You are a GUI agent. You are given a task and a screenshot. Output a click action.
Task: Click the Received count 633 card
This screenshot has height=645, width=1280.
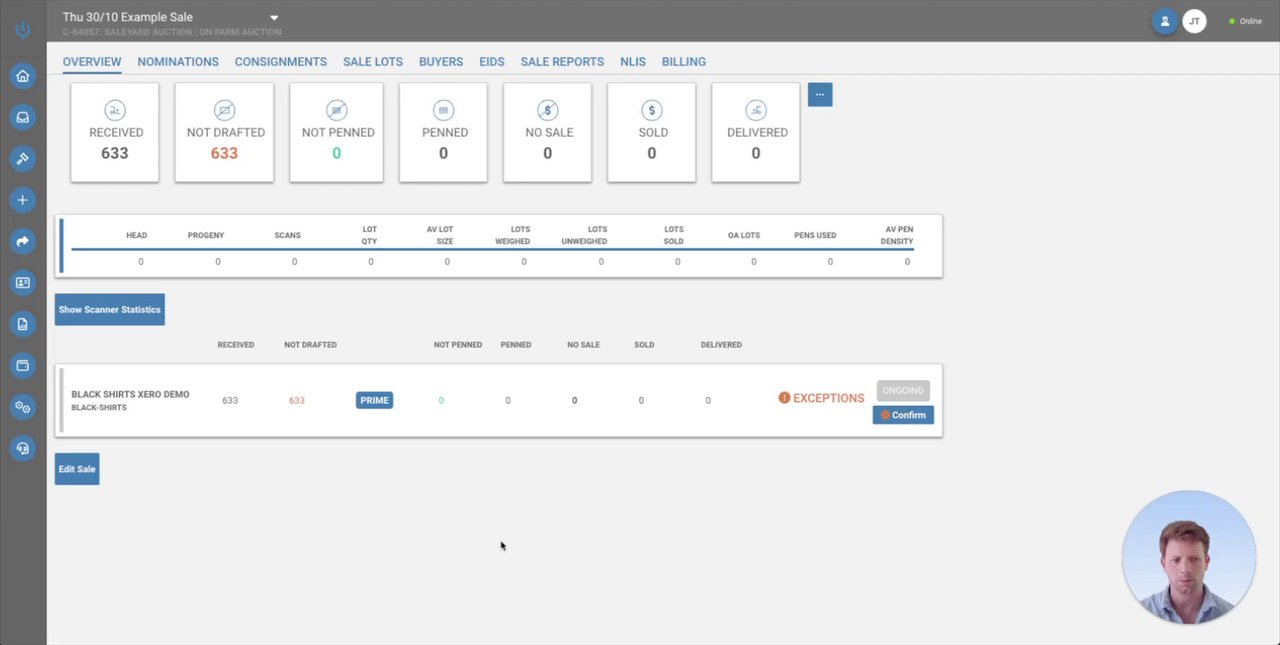(x=114, y=133)
